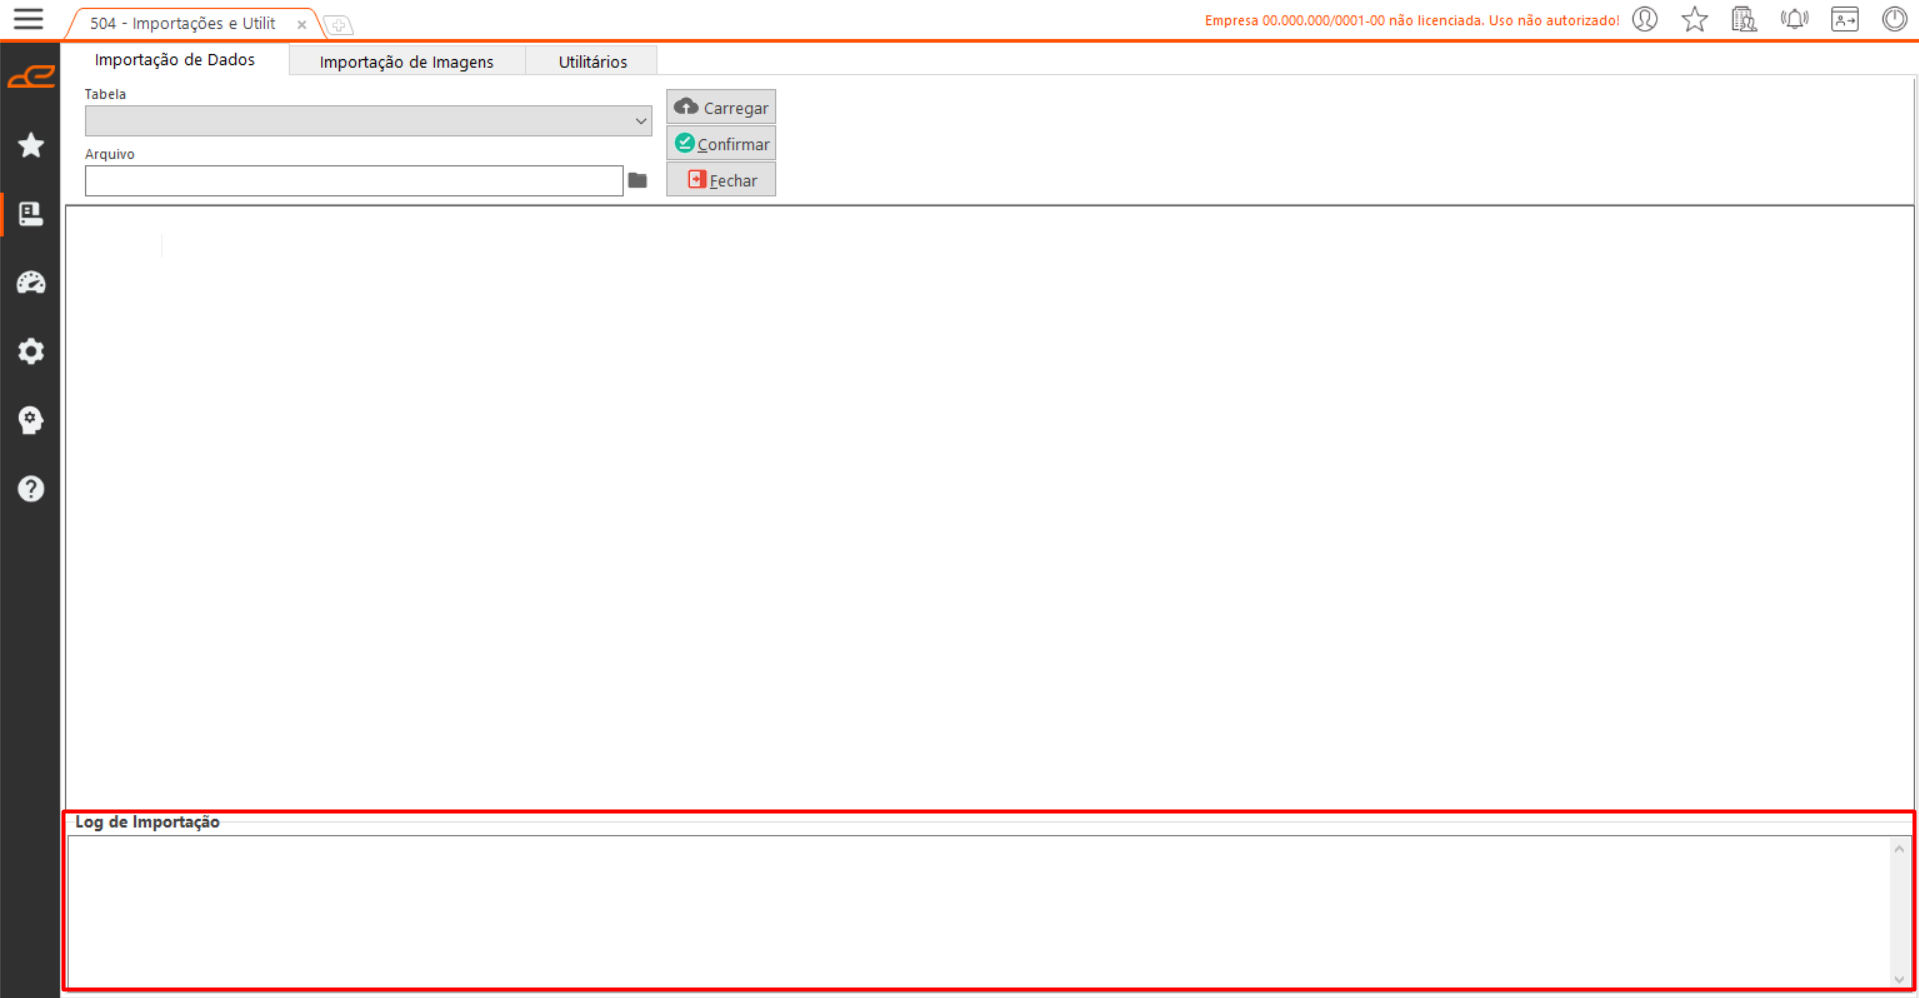Click the switch user icon
1919x998 pixels.
pyautogui.click(x=1844, y=19)
